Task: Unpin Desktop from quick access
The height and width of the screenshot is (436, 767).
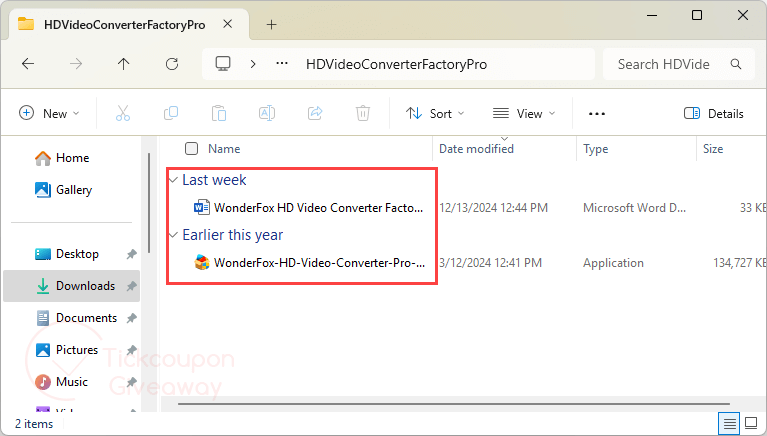Action: point(132,254)
